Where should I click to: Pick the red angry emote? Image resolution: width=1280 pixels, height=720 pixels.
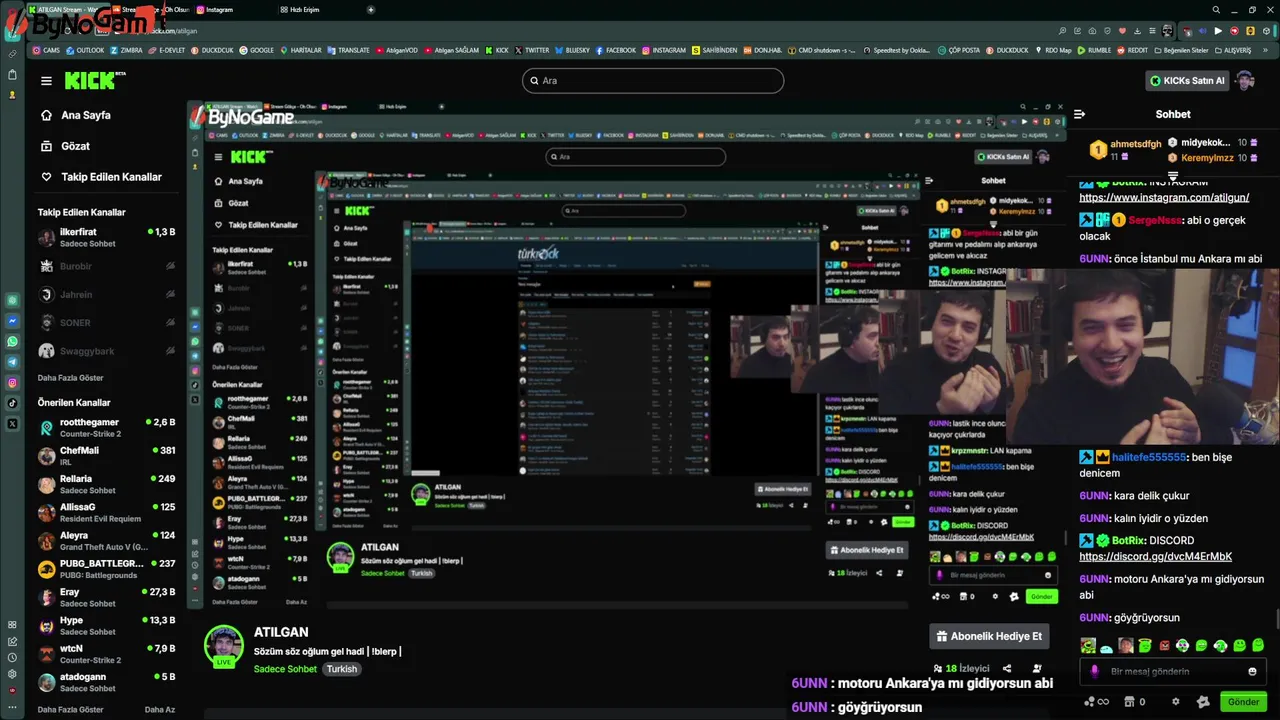(x=1164, y=646)
